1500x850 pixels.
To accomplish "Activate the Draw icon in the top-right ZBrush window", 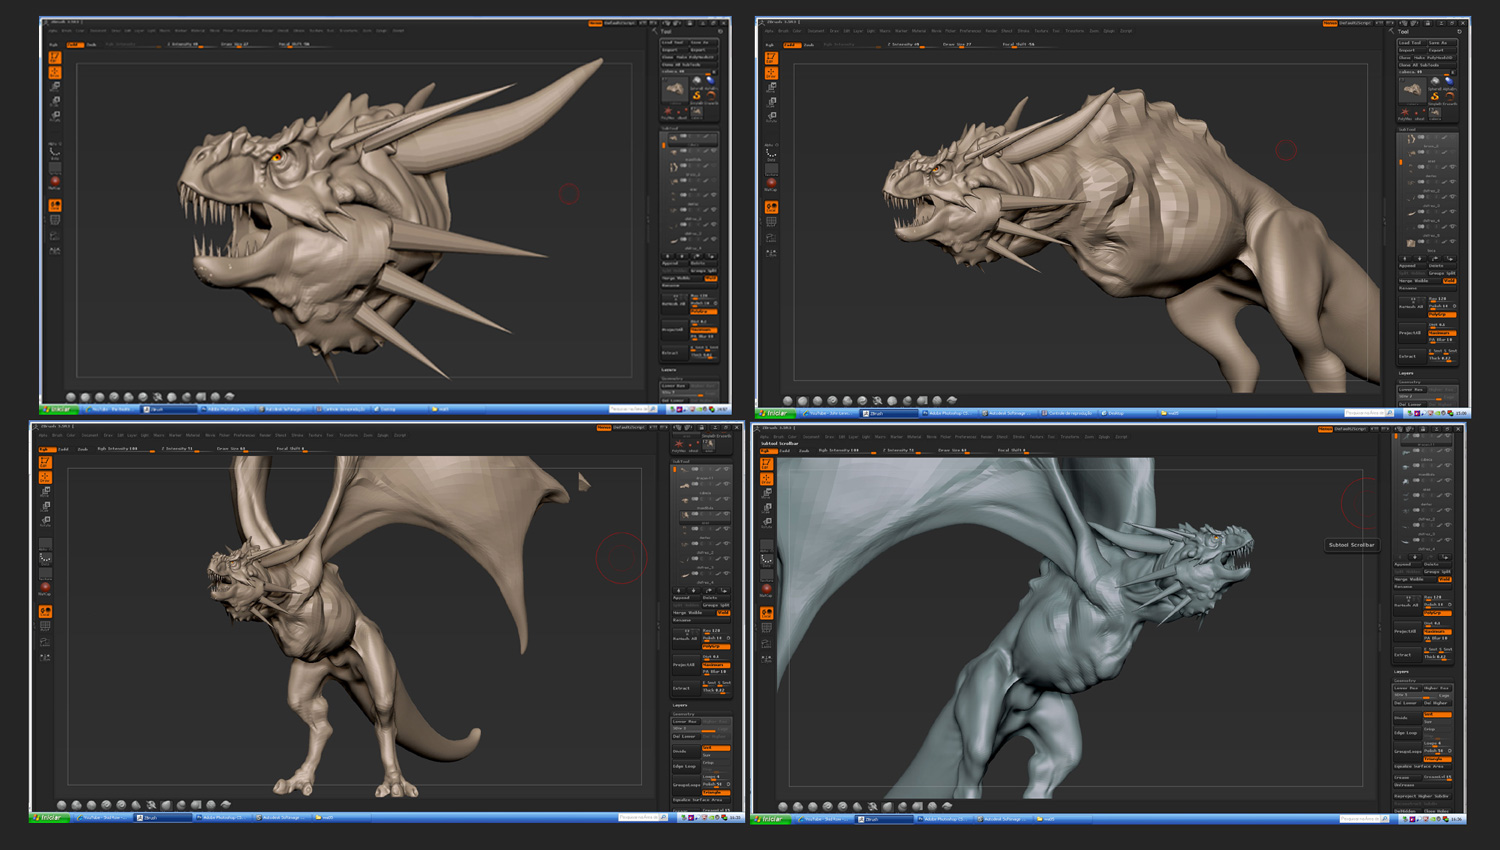I will pos(771,72).
